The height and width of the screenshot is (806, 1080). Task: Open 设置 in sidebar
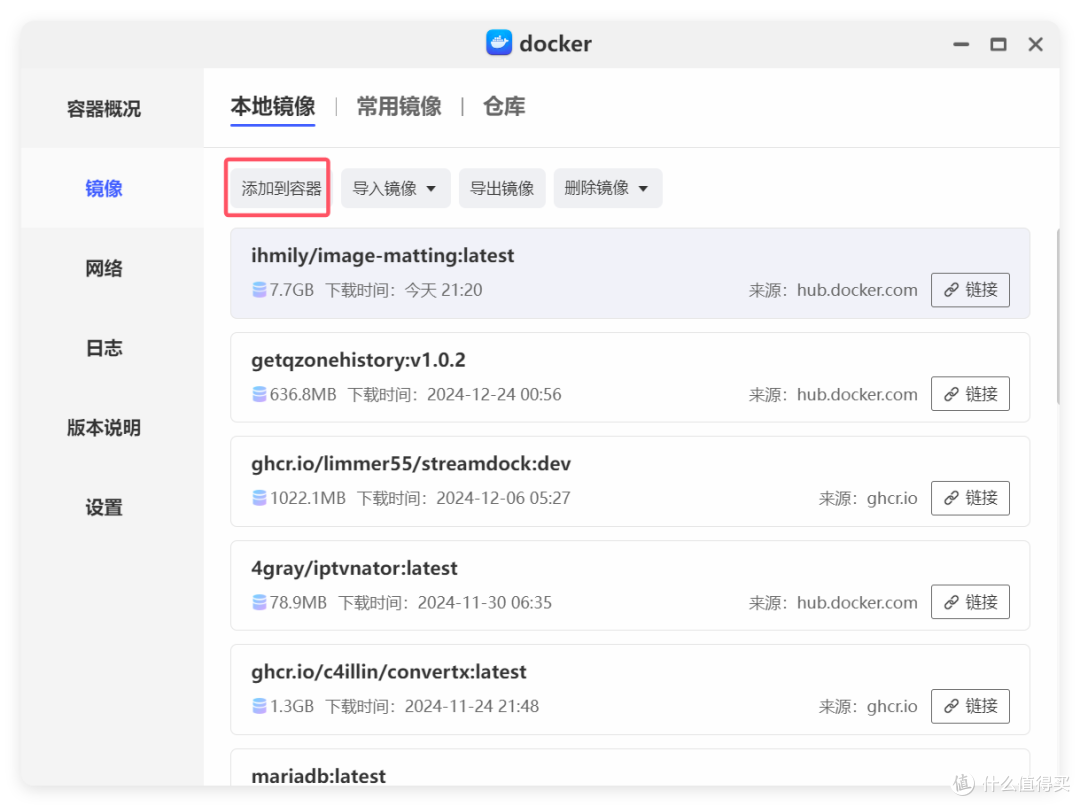[104, 508]
